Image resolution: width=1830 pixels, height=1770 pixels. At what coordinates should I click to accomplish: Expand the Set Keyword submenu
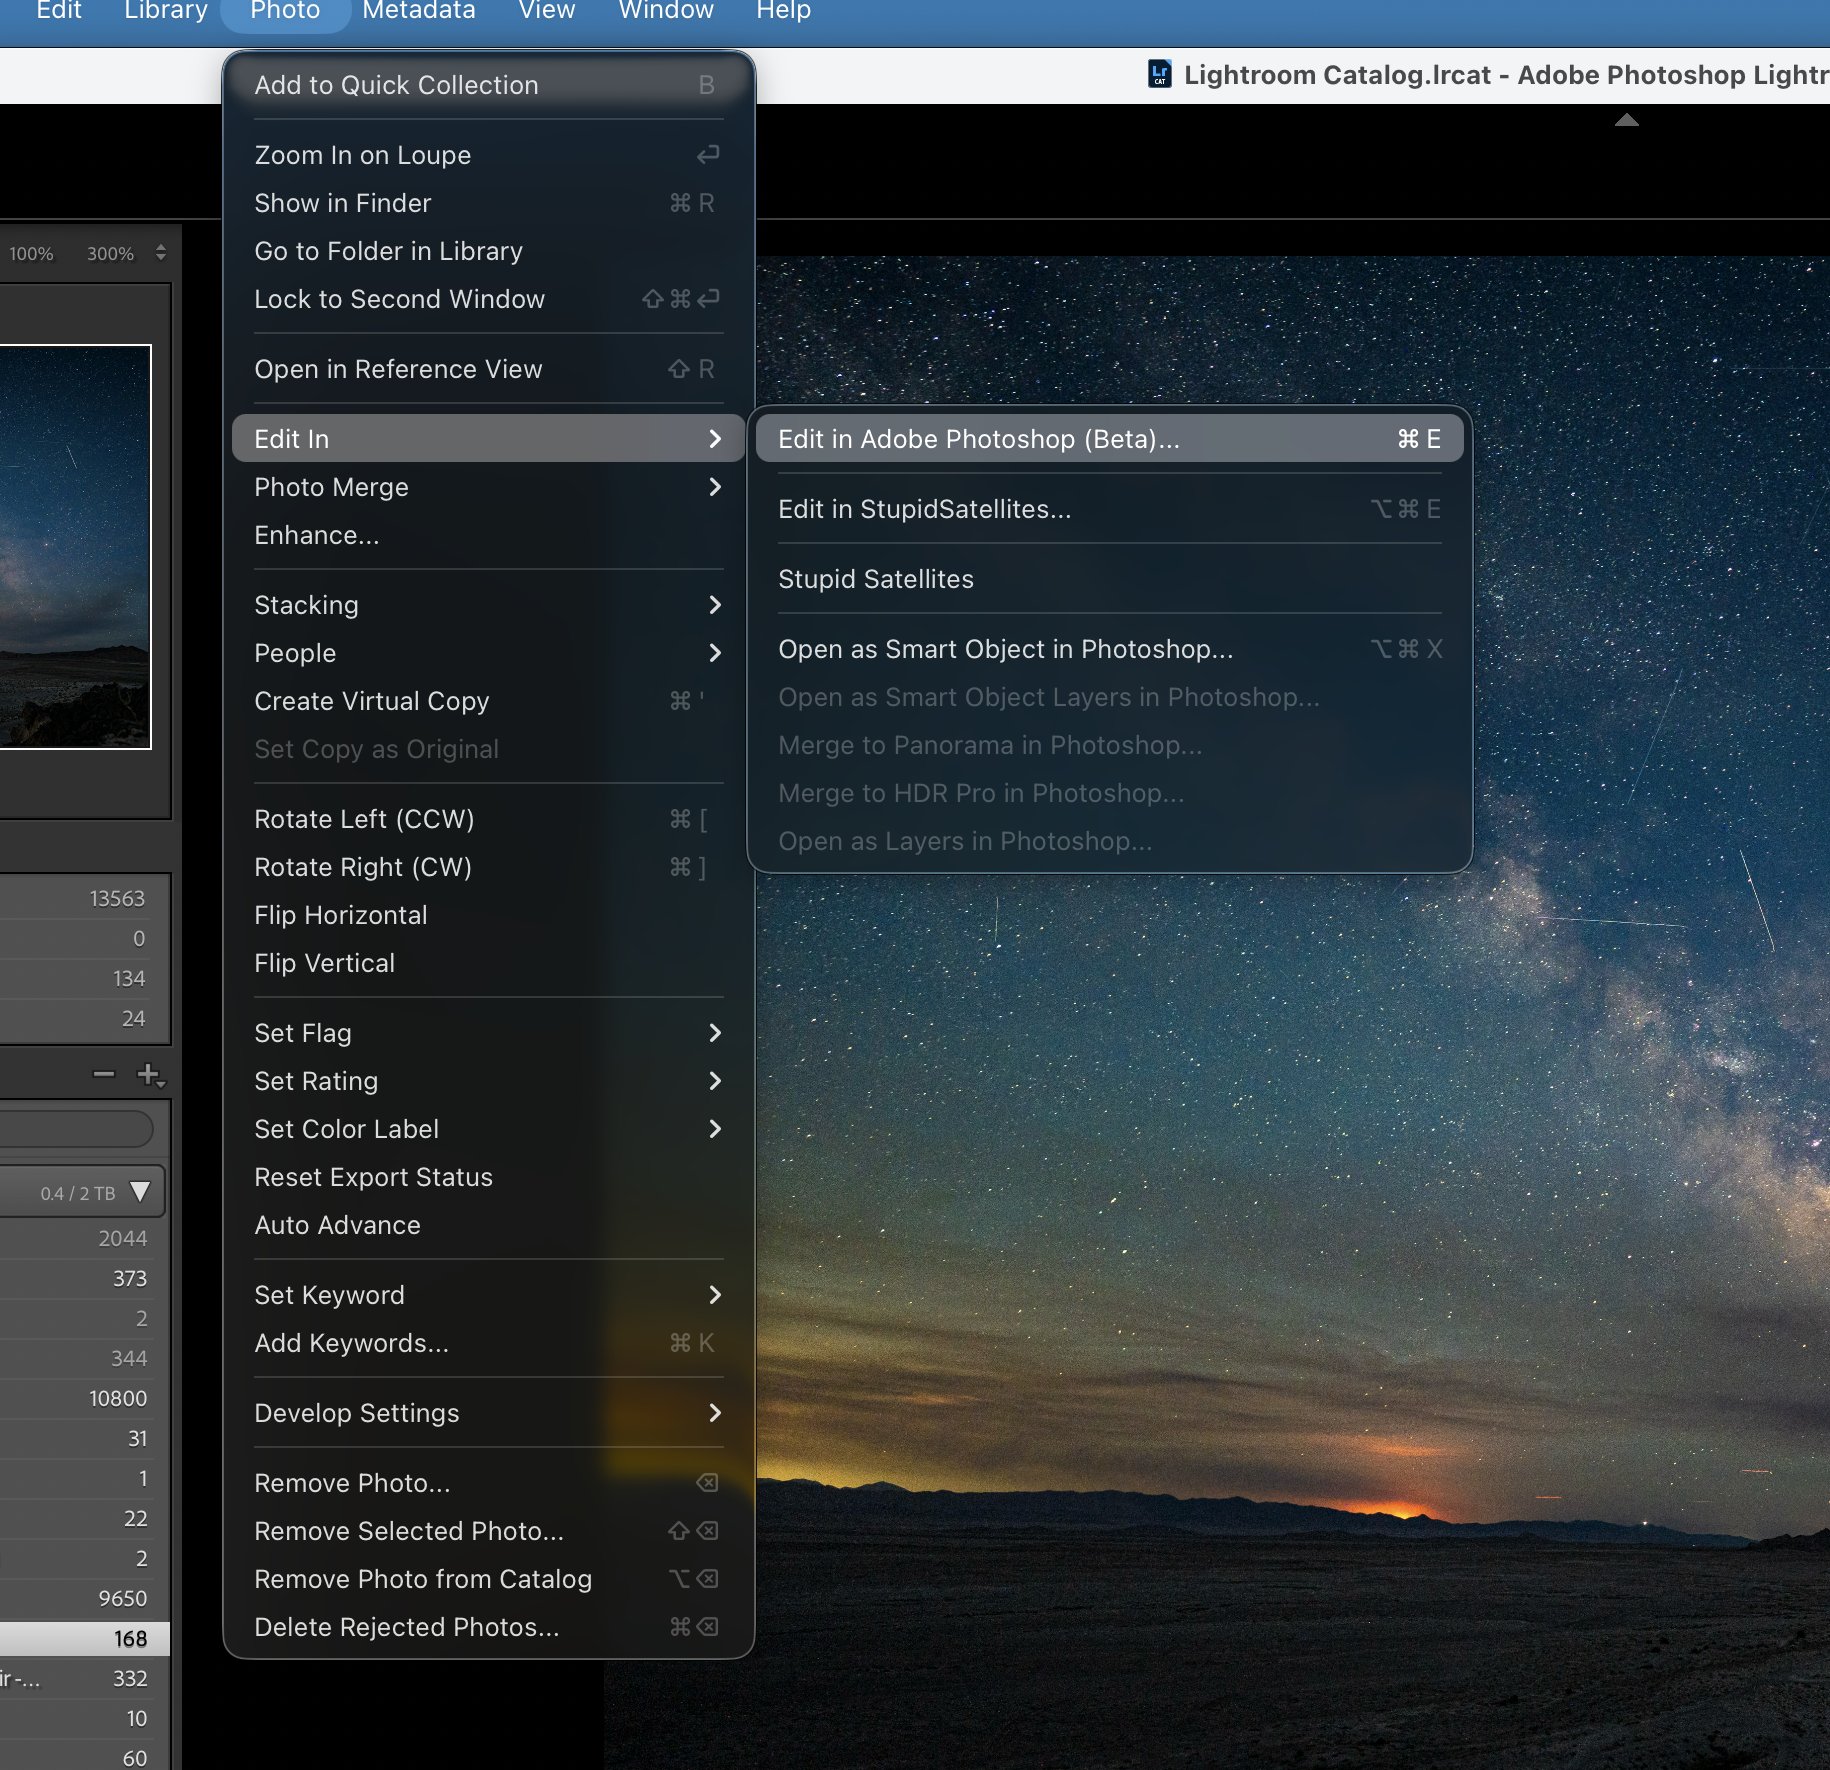pyautogui.click(x=488, y=1295)
